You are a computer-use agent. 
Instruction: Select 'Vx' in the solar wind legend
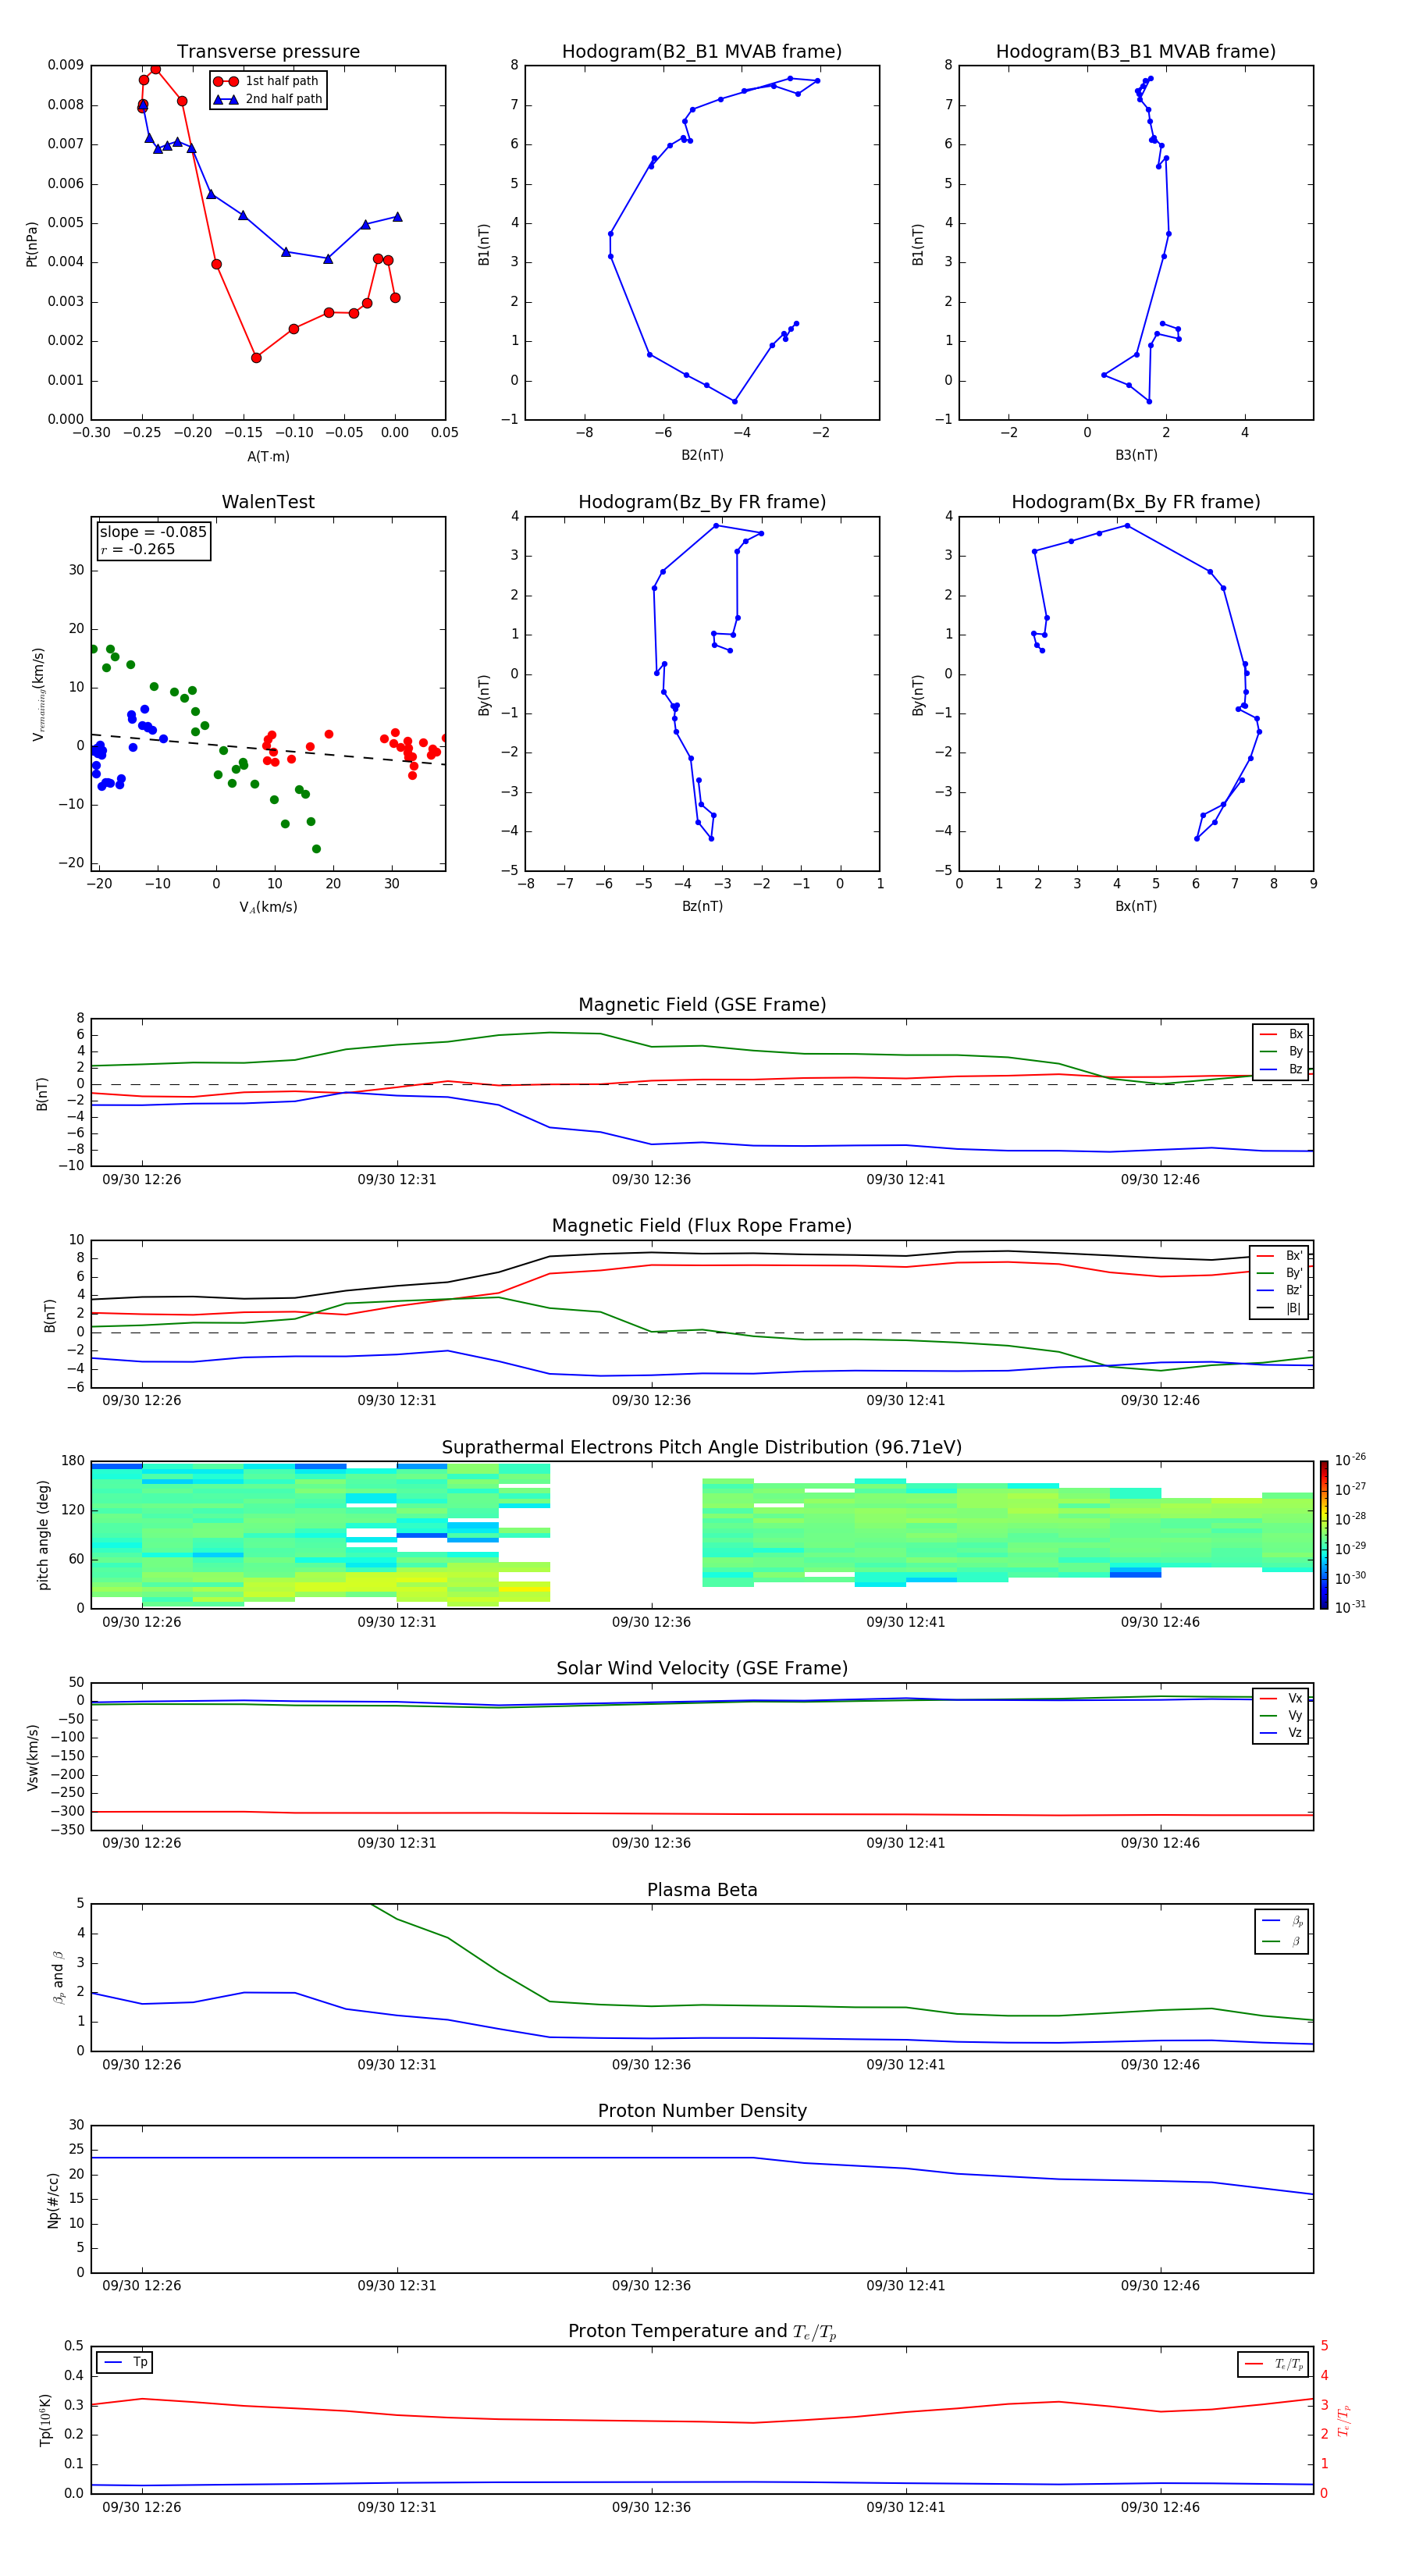(1282, 1698)
